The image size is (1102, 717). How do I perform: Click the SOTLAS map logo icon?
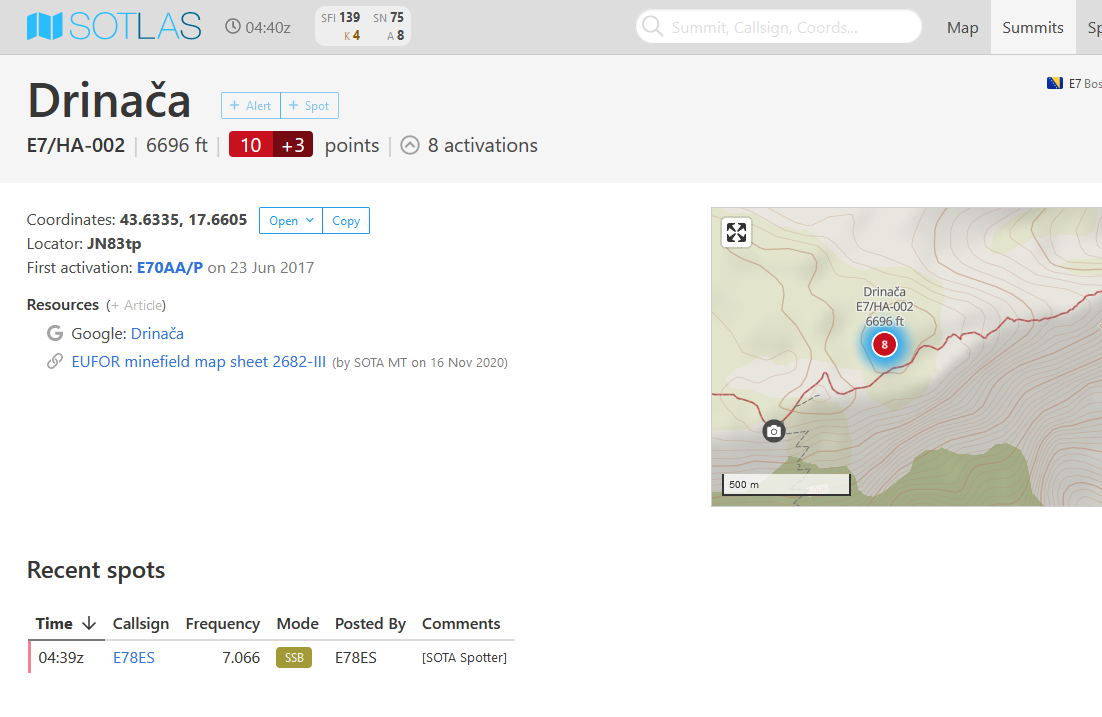click(x=45, y=27)
